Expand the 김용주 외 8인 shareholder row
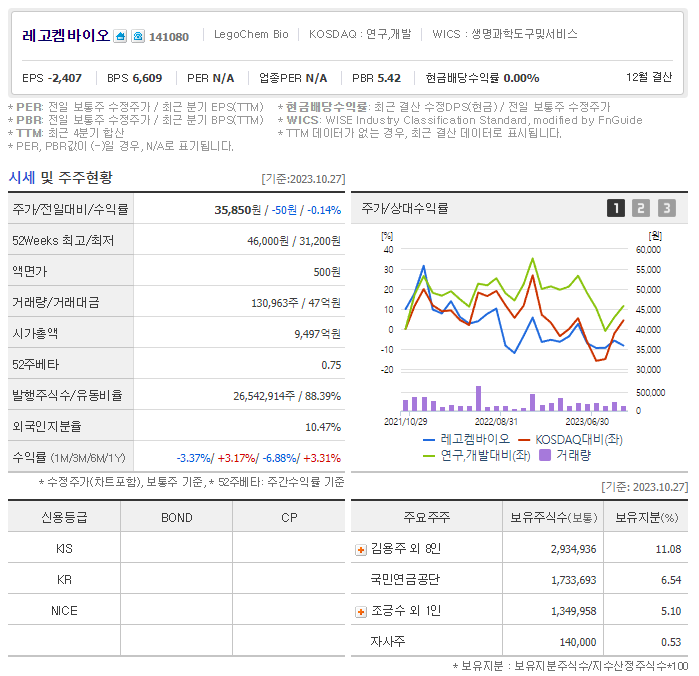Viewport: 699px width, 676px height. (x=361, y=550)
